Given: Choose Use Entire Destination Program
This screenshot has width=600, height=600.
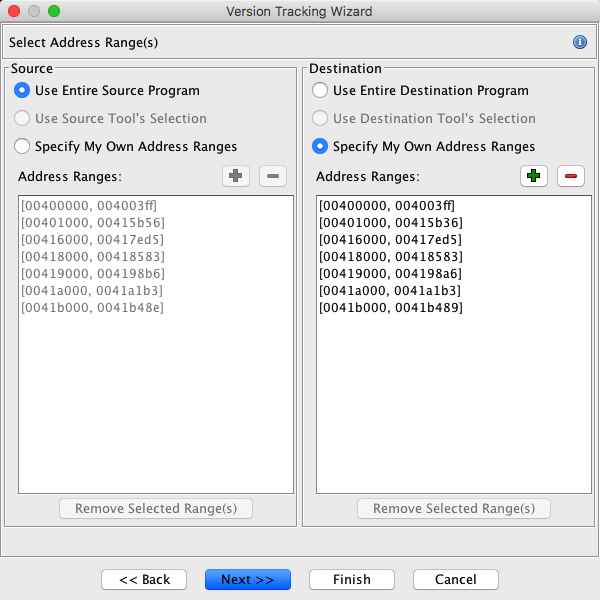Looking at the screenshot, I should (320, 90).
